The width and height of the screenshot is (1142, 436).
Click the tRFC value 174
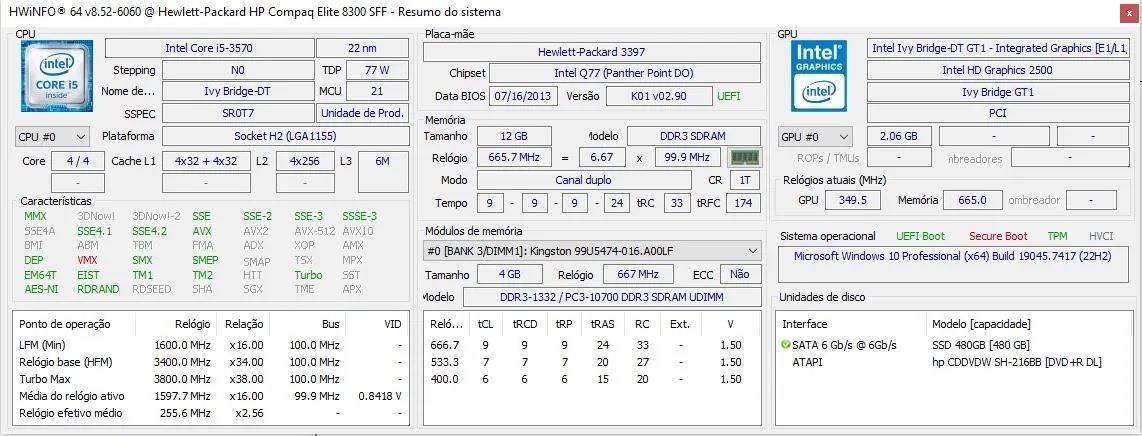[x=742, y=203]
